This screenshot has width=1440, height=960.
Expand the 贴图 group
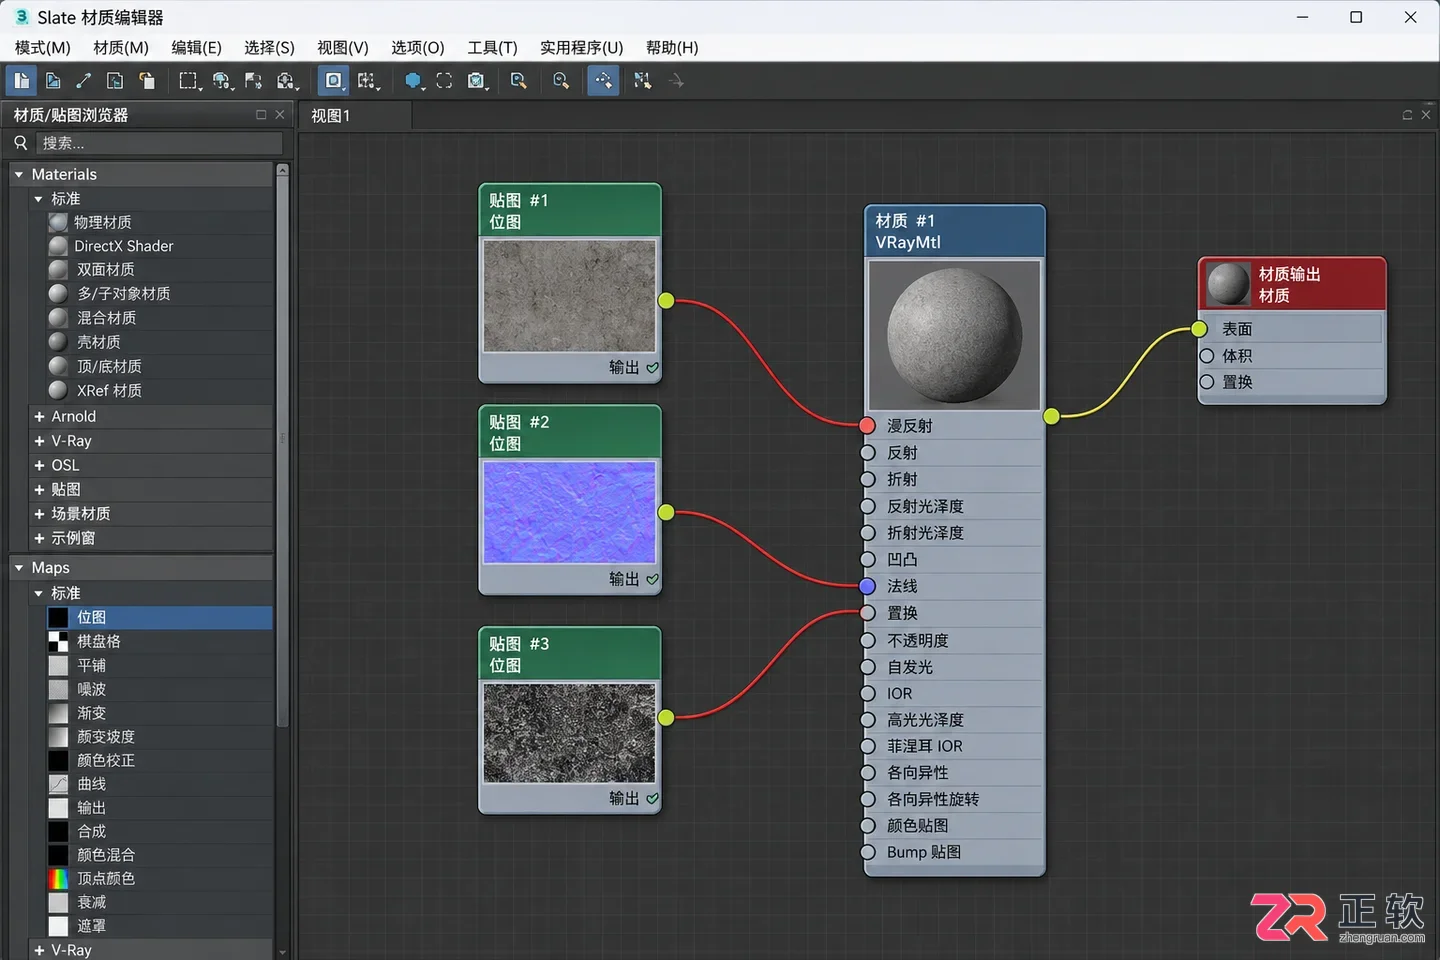click(x=39, y=490)
